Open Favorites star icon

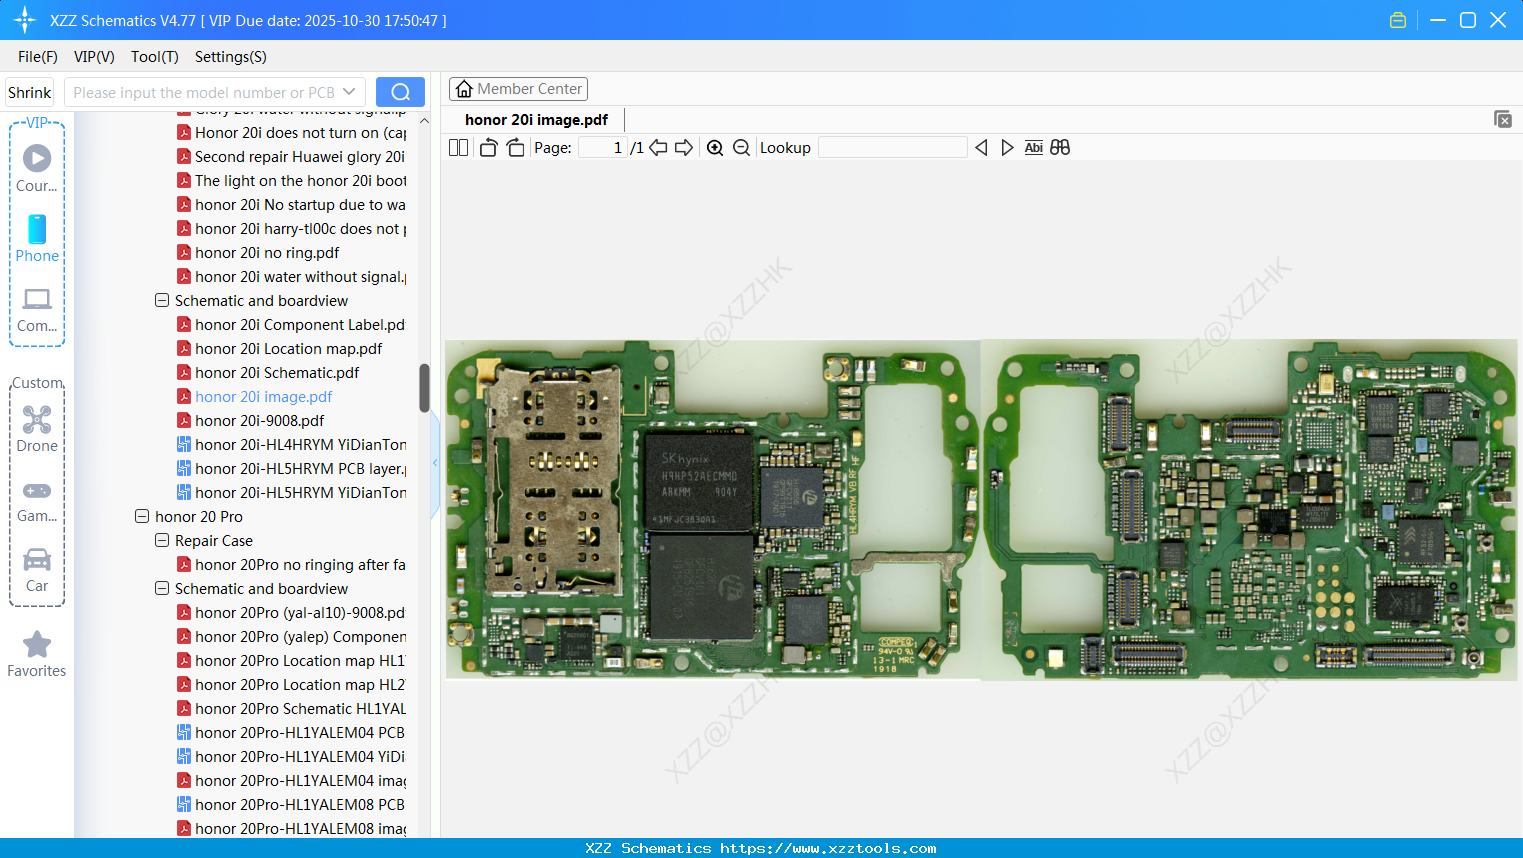click(x=37, y=654)
